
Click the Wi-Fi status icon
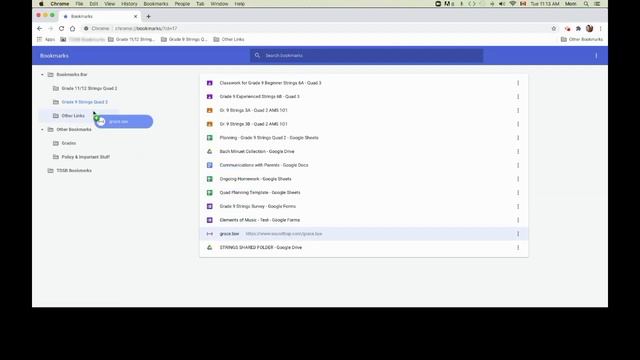pos(513,4)
